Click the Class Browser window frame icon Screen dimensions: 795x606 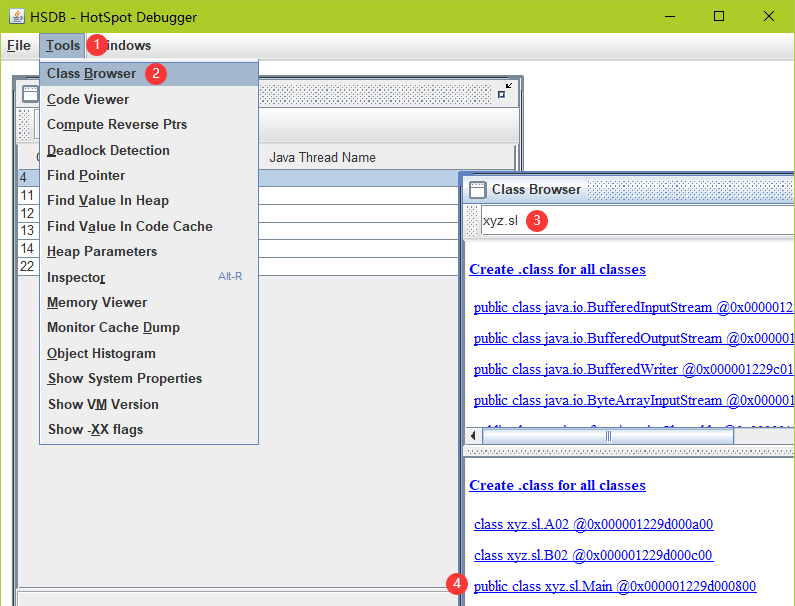pos(478,190)
